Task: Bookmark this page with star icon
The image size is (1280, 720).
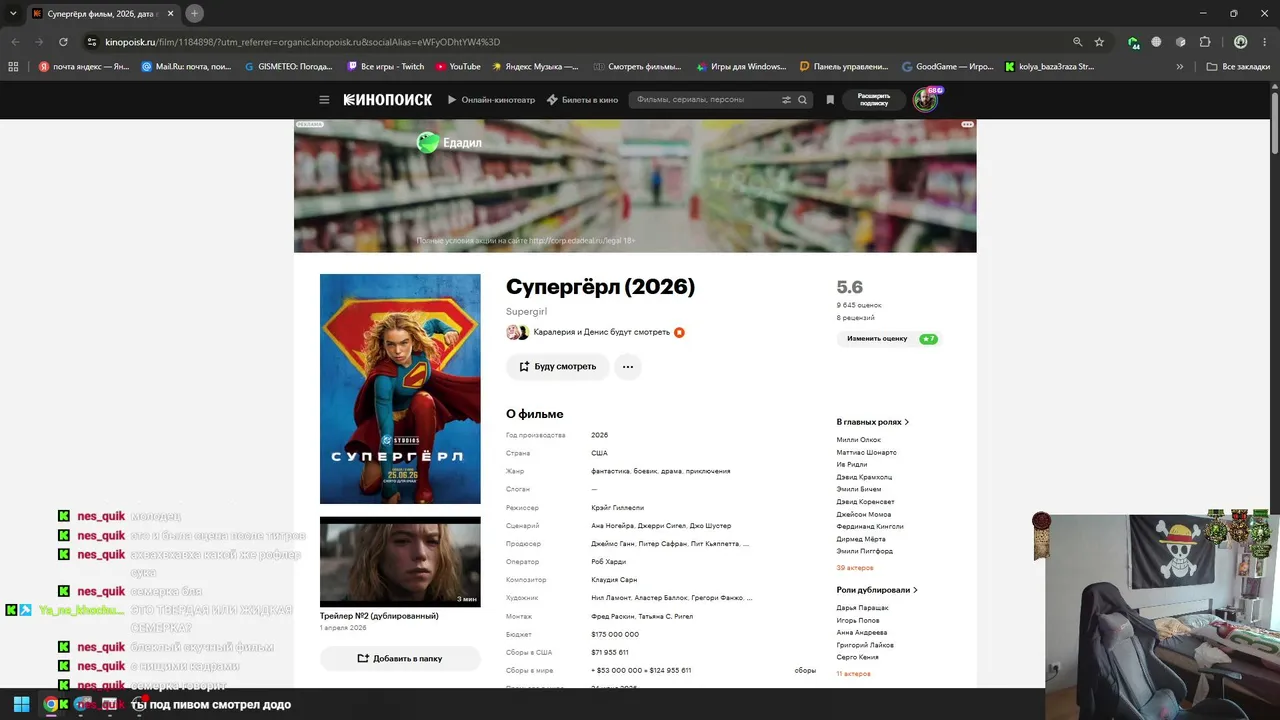Action: tap(1099, 42)
